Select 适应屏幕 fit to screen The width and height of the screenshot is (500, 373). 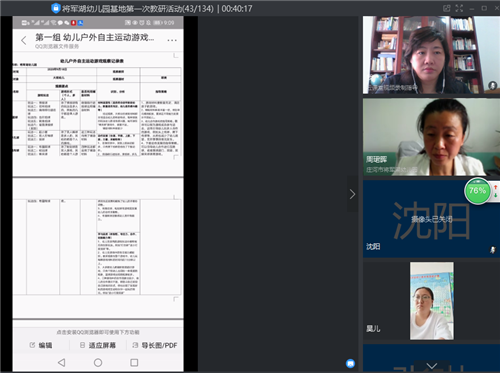coord(98,345)
